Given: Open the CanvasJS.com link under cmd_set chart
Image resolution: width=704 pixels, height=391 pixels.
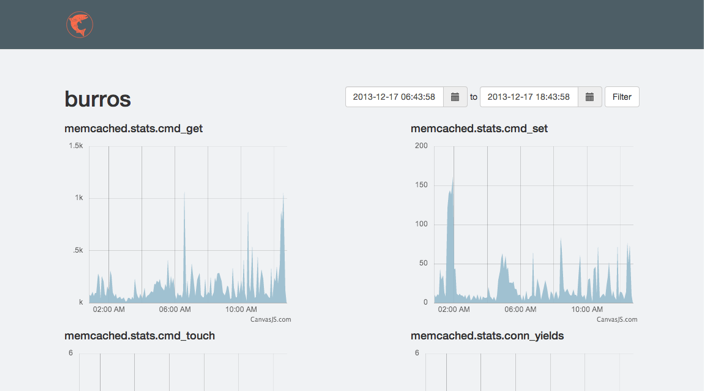Looking at the screenshot, I should coord(616,320).
